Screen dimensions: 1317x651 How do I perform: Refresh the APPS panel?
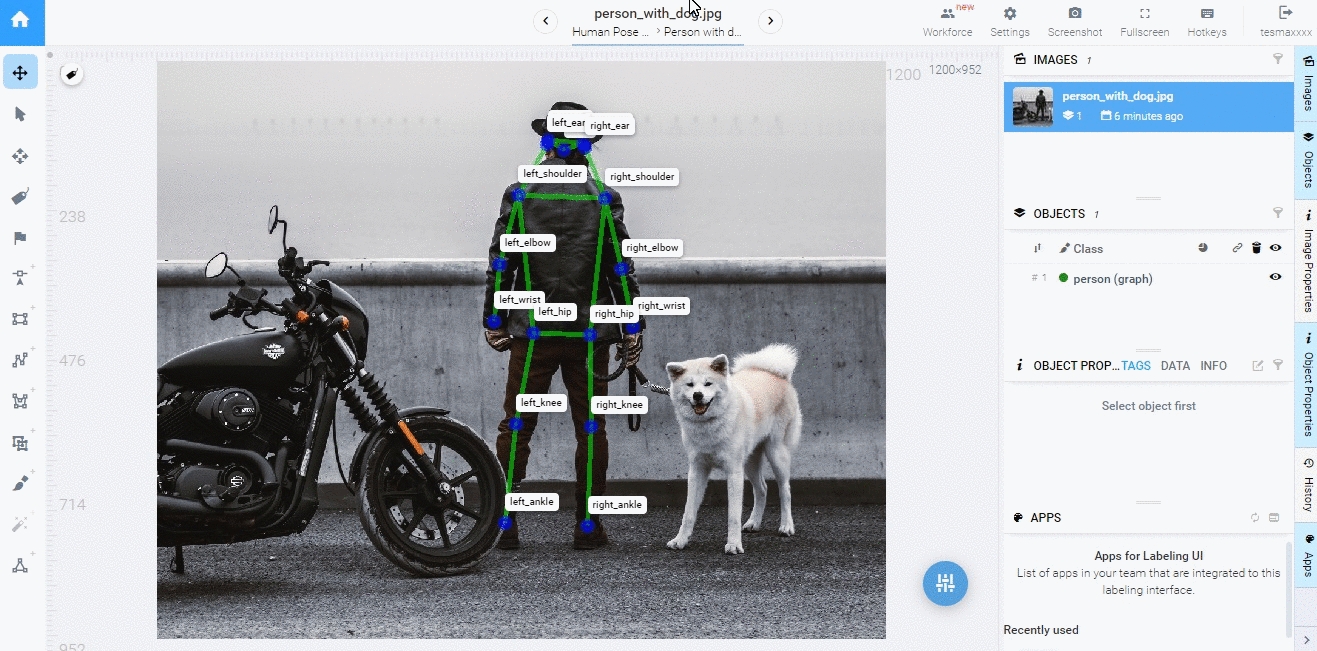click(1255, 517)
